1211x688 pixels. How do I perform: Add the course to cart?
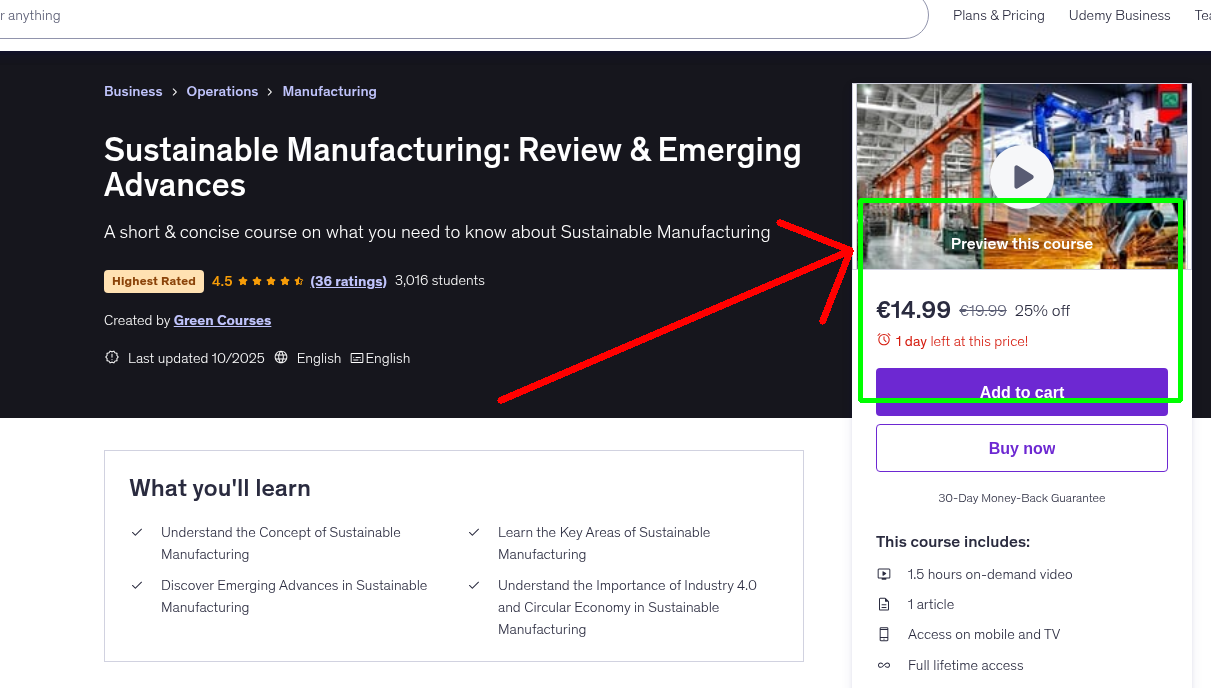pyautogui.click(x=1021, y=392)
